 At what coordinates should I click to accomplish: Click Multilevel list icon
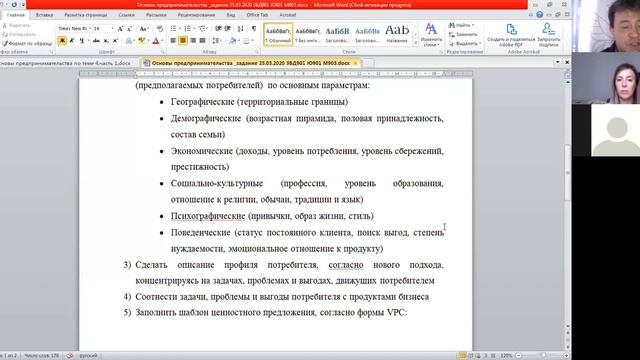click(x=203, y=29)
